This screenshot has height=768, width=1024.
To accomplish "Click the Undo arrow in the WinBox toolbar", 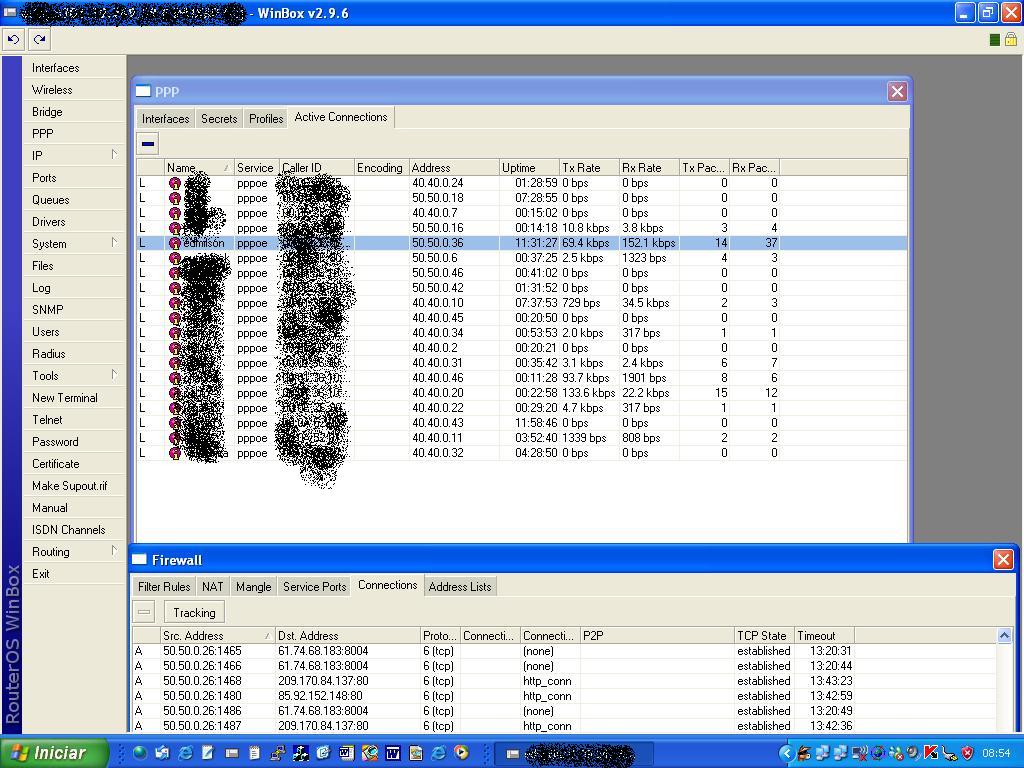I will coord(14,40).
